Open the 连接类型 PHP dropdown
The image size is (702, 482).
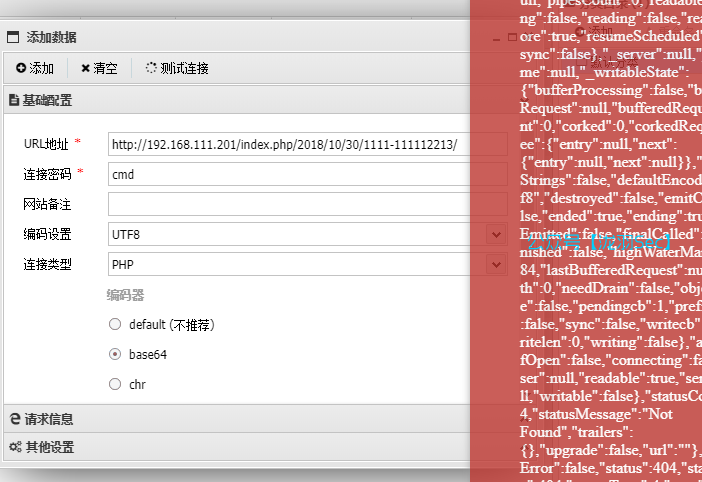click(496, 264)
